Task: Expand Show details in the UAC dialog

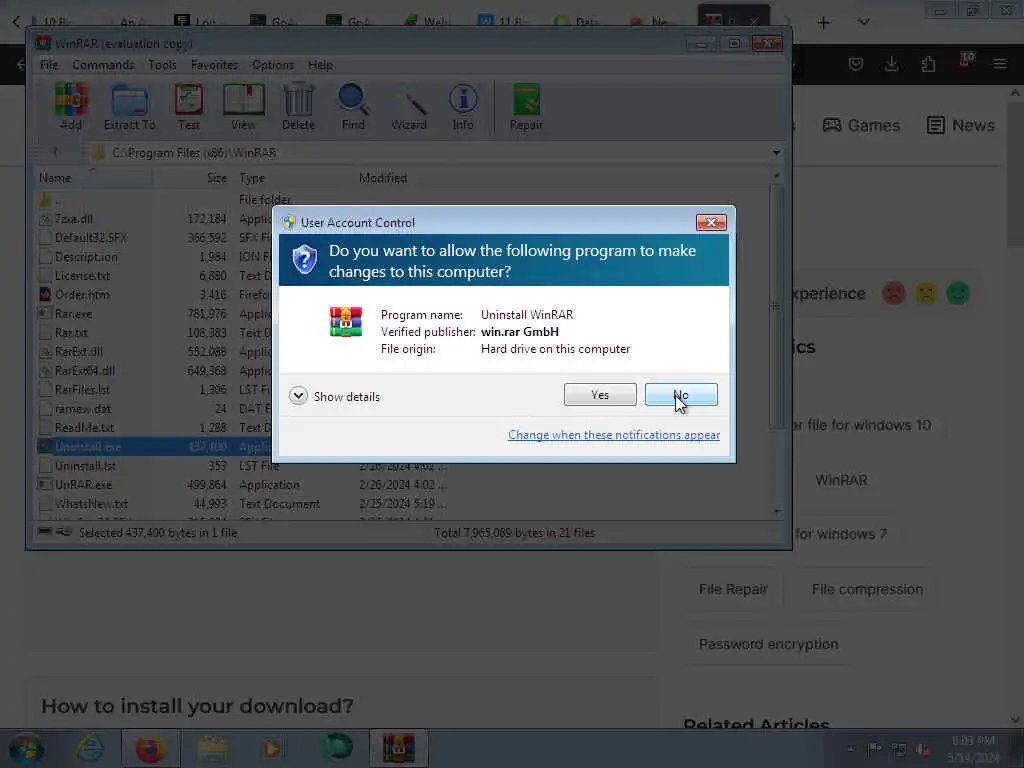Action: pyautogui.click(x=334, y=396)
